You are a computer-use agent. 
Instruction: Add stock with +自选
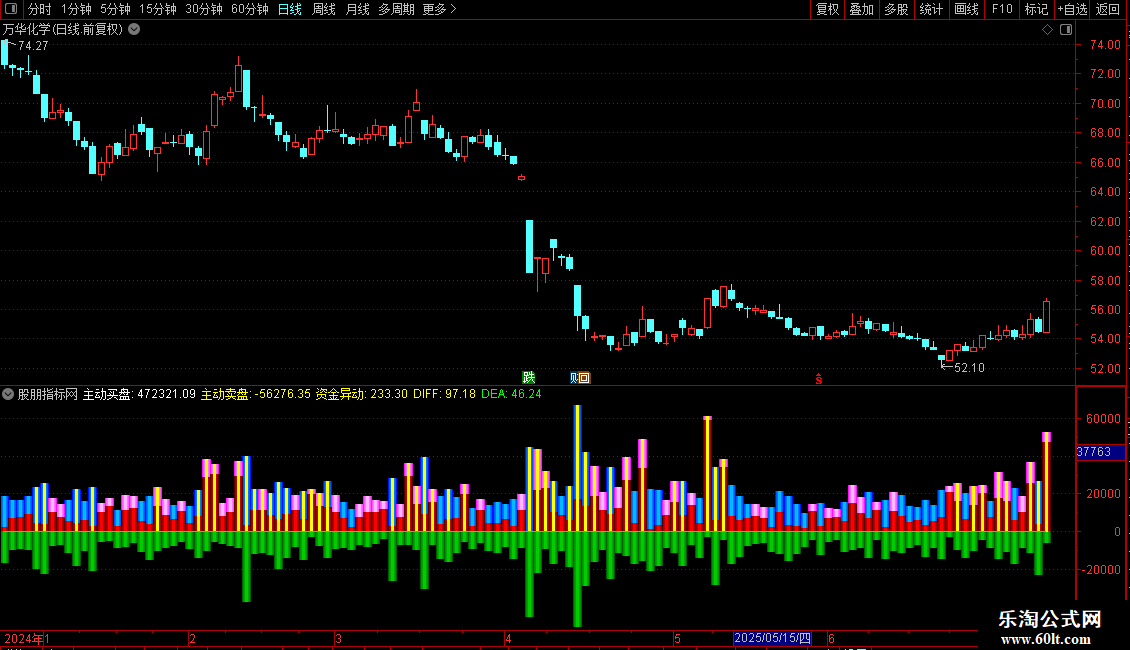pyautogui.click(x=1072, y=9)
